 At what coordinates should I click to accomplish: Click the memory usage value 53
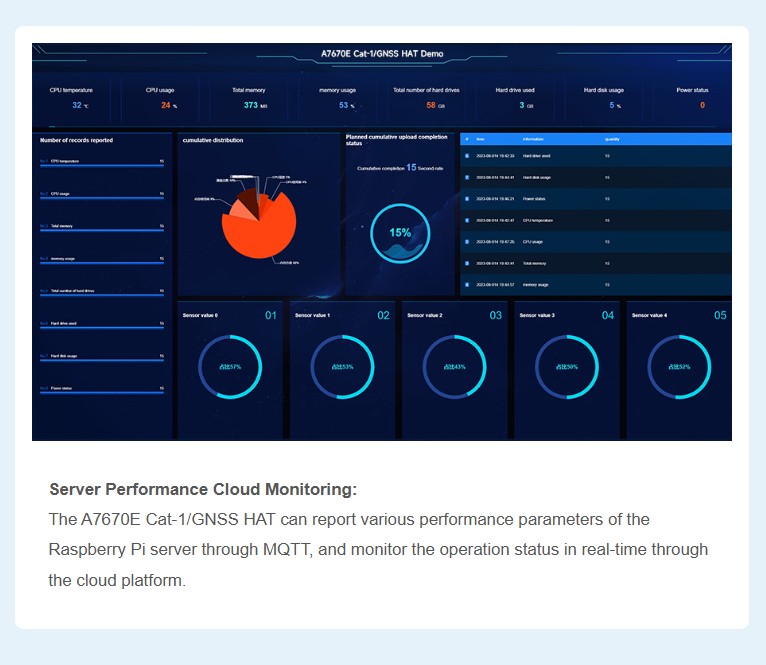(x=343, y=105)
